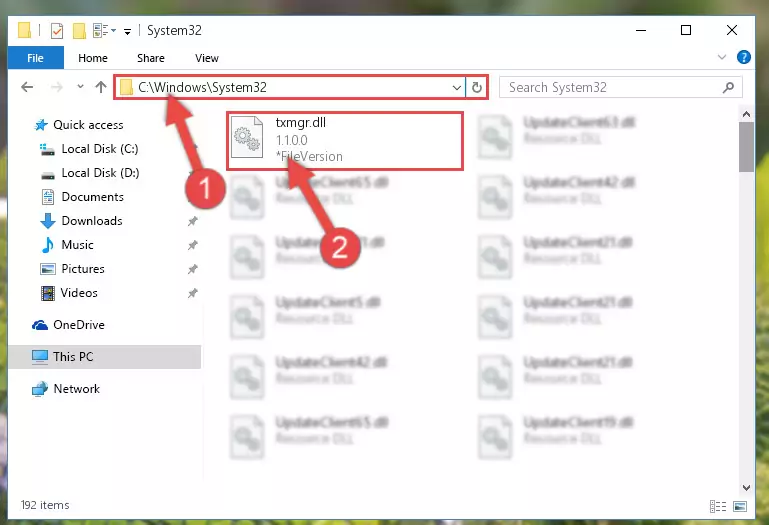Minimize the System32 window
The image size is (769, 525).
tap(641, 30)
